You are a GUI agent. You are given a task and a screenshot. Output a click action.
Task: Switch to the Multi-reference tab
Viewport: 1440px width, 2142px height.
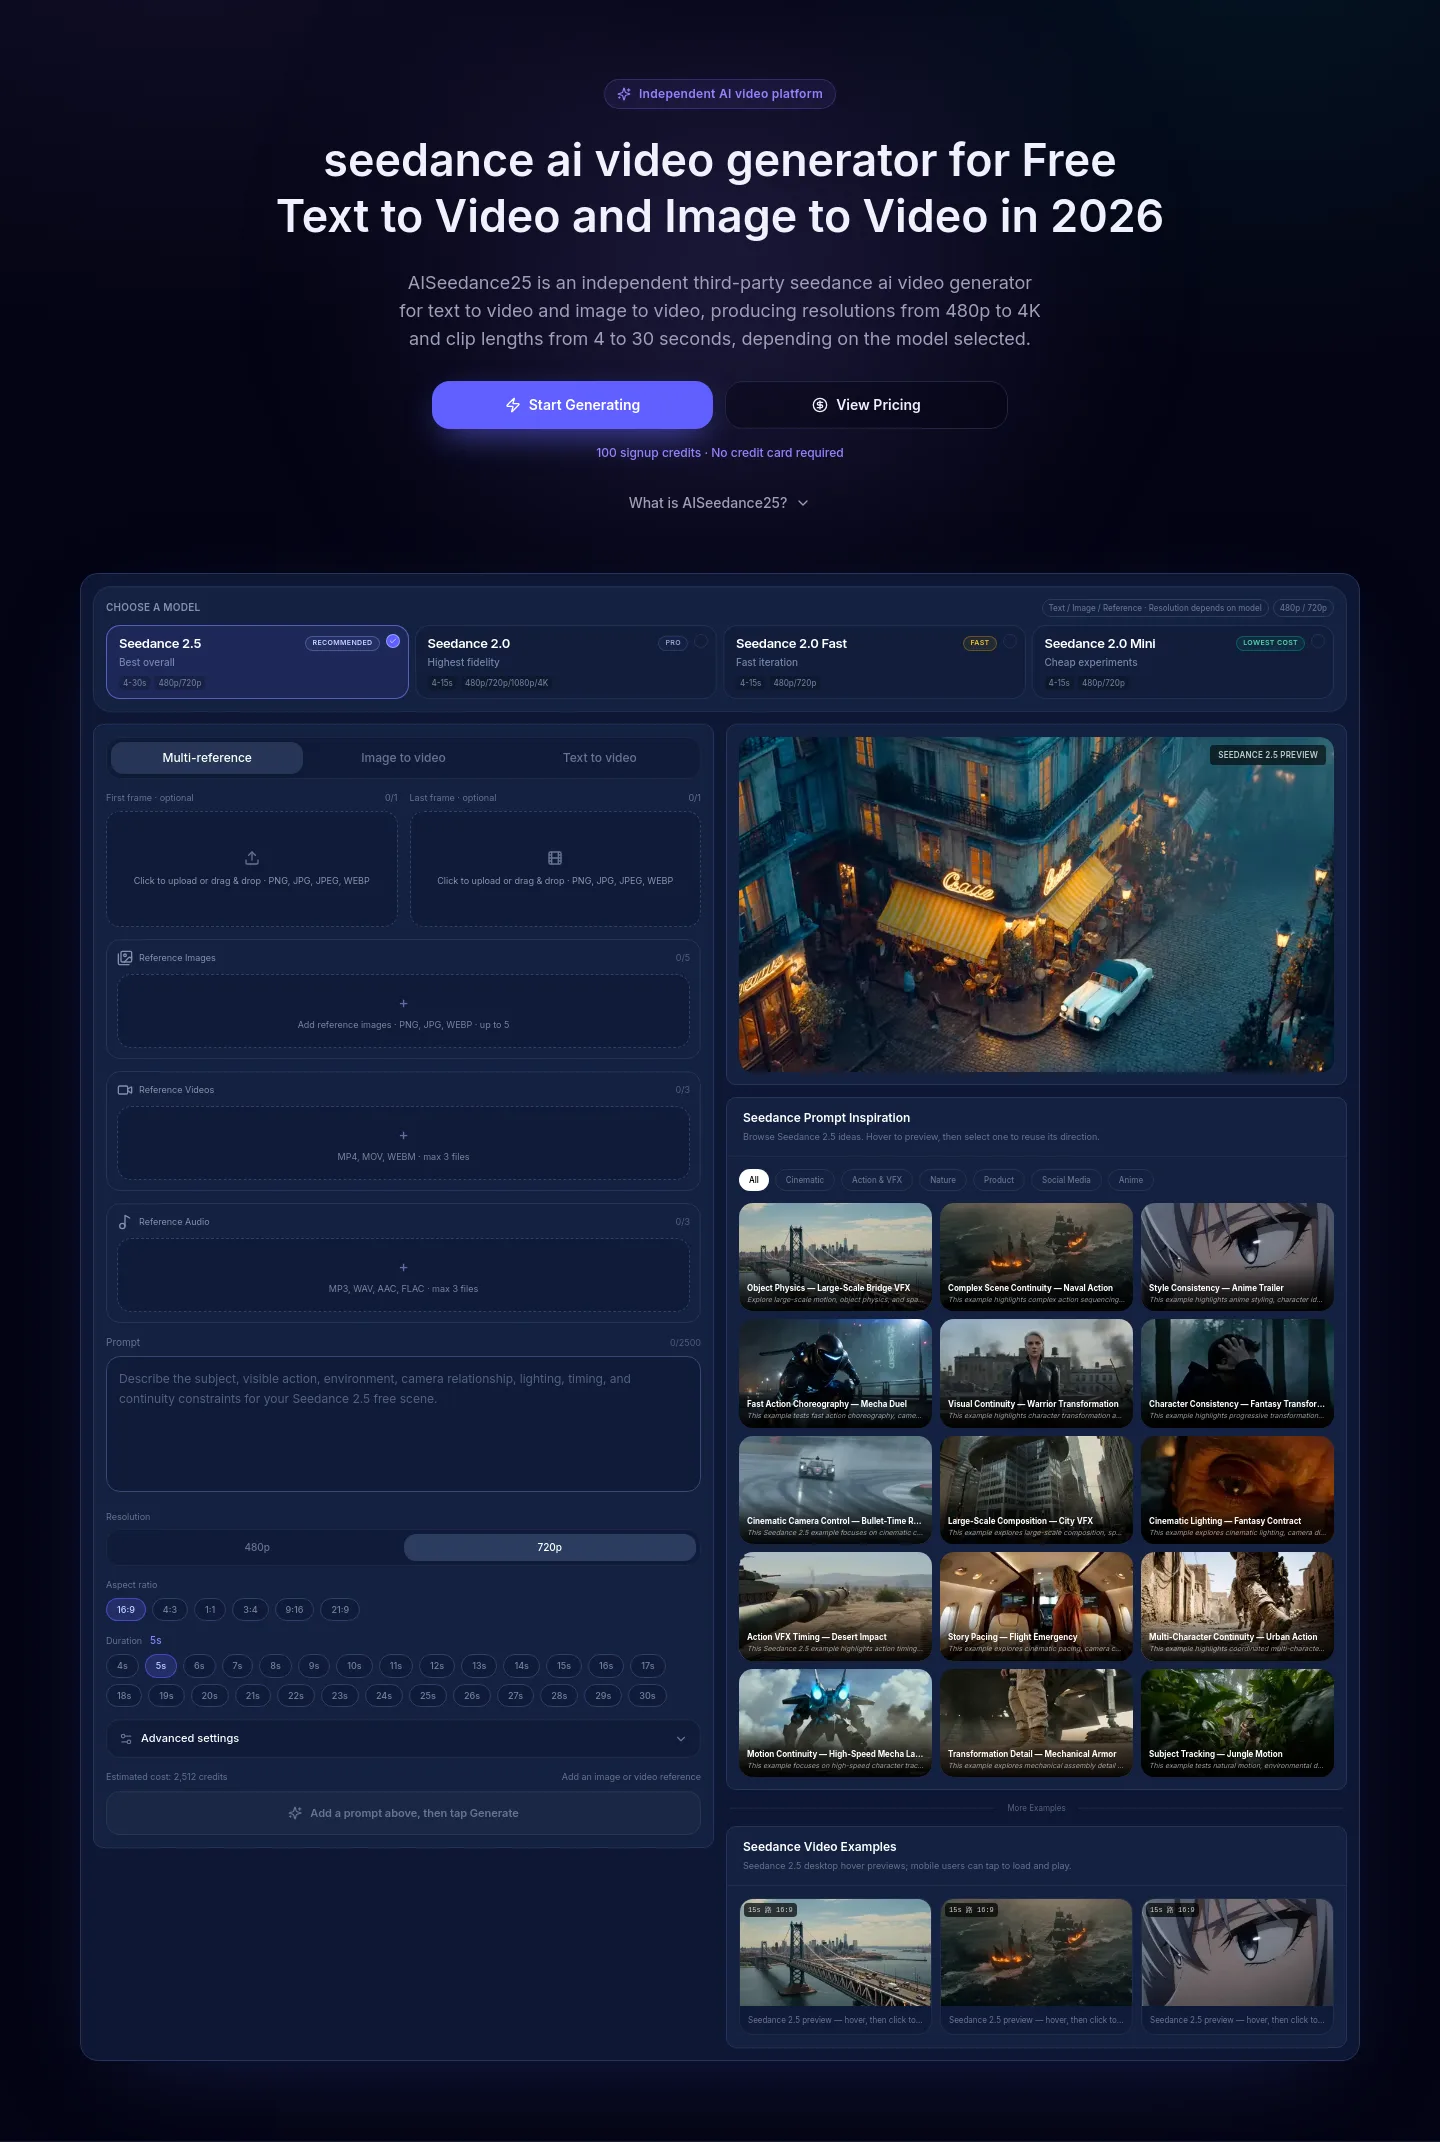(207, 758)
